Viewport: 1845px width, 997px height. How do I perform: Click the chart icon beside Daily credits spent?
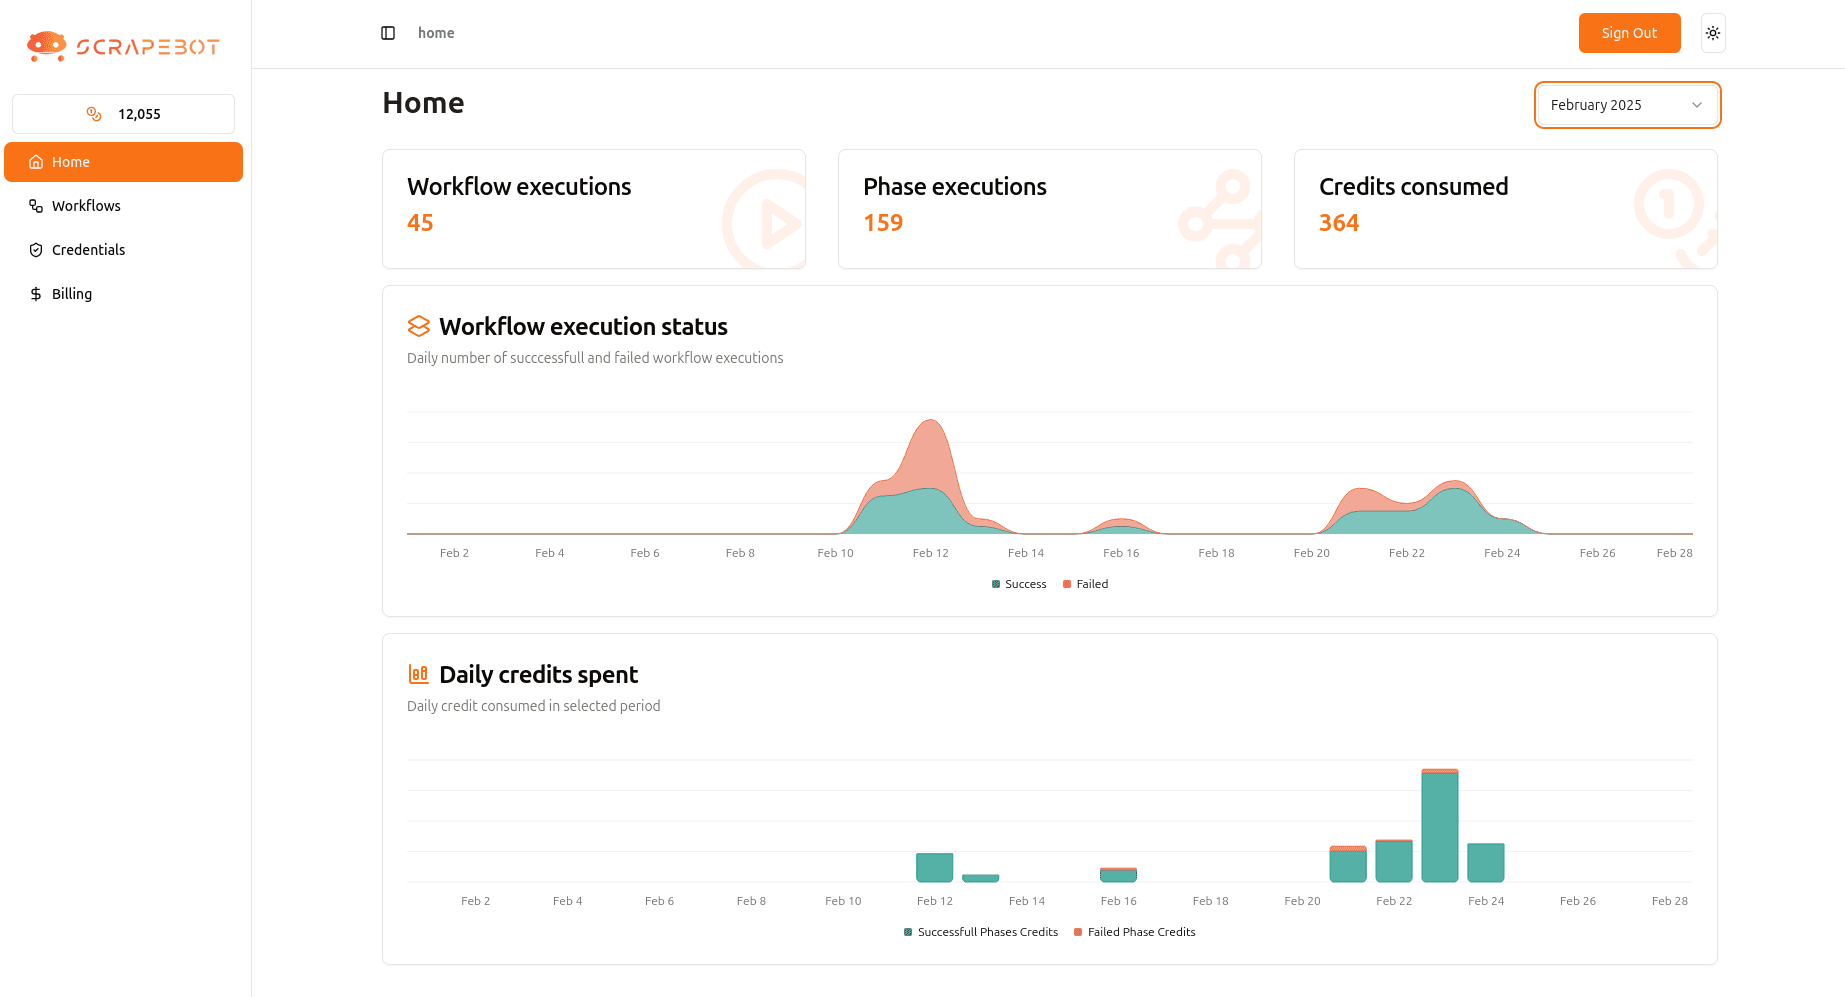coord(419,675)
